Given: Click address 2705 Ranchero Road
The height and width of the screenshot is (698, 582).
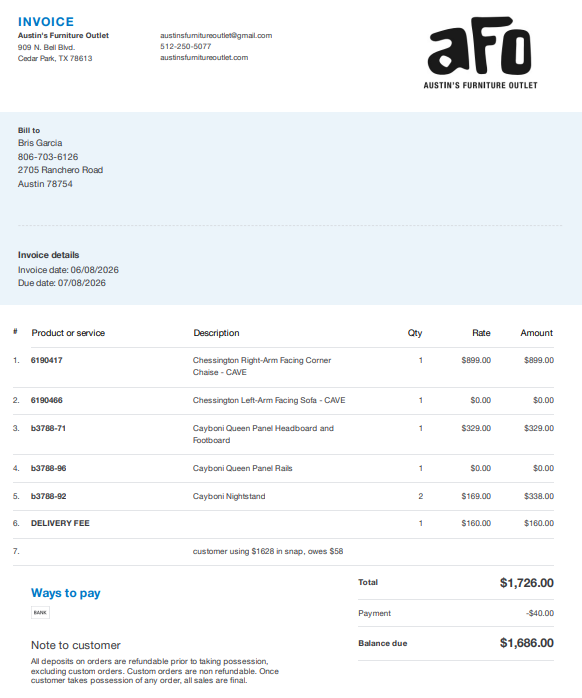Looking at the screenshot, I should (60, 170).
